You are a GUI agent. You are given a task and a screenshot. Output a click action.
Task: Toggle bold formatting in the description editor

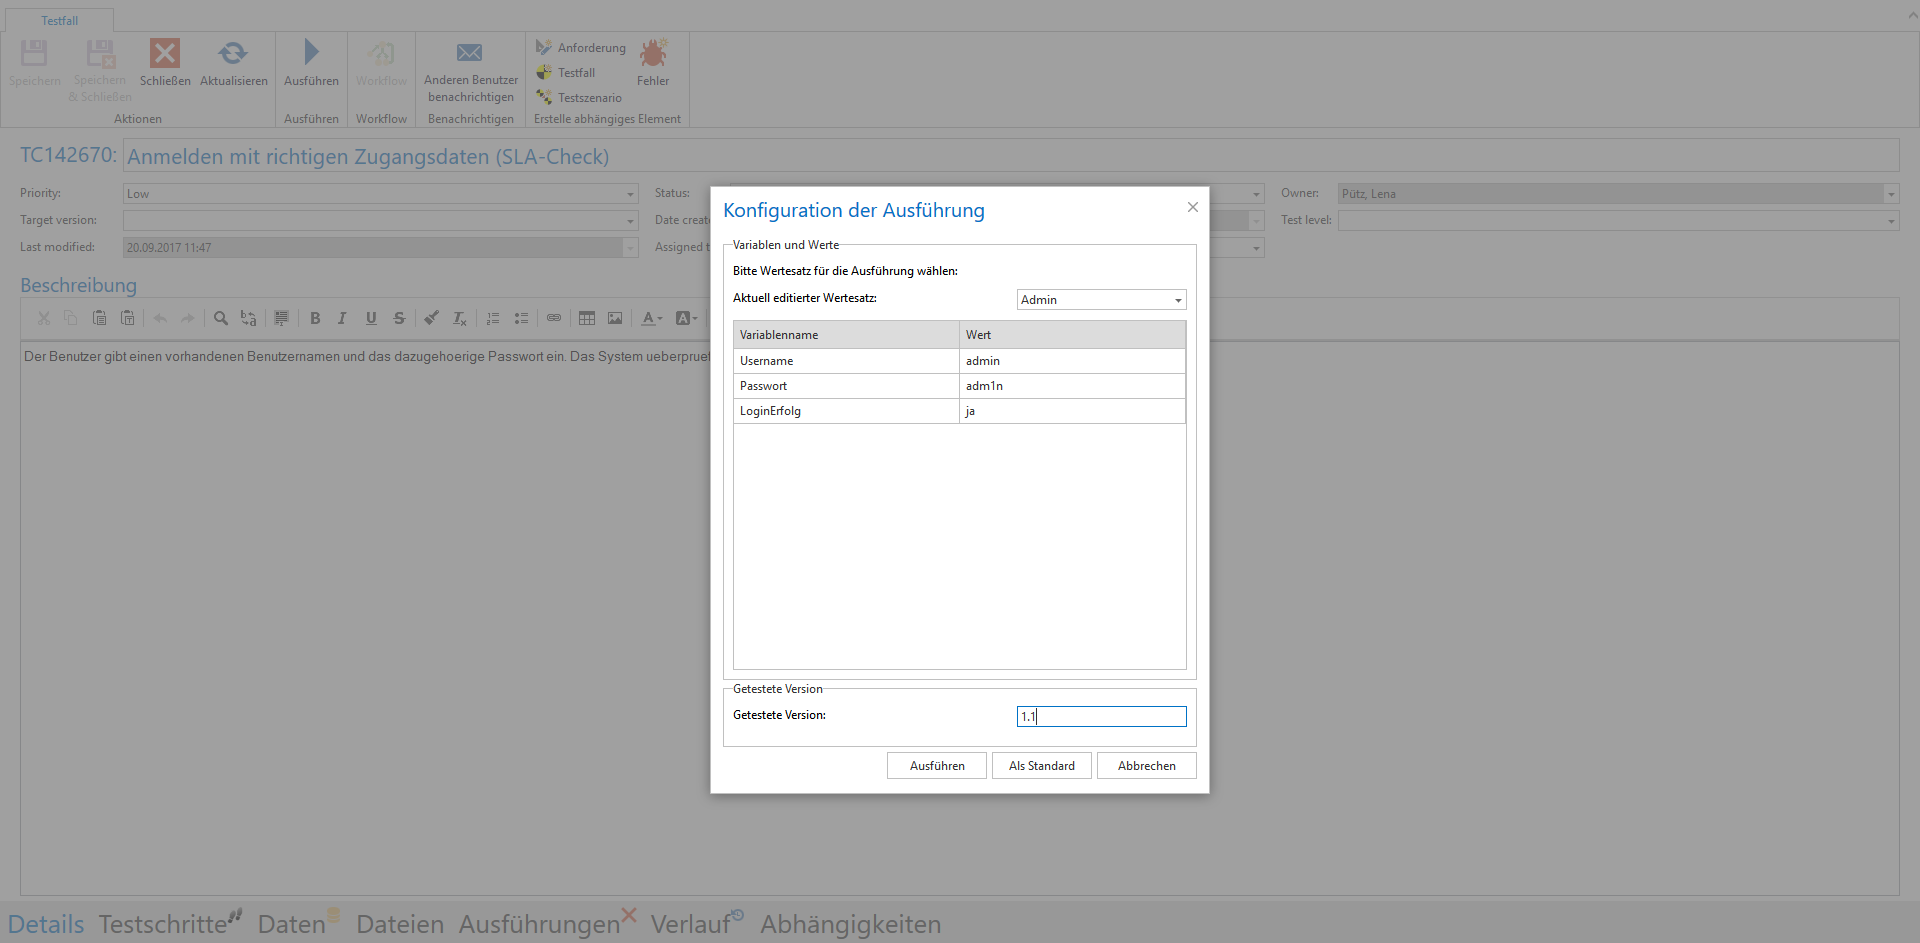pyautogui.click(x=315, y=318)
